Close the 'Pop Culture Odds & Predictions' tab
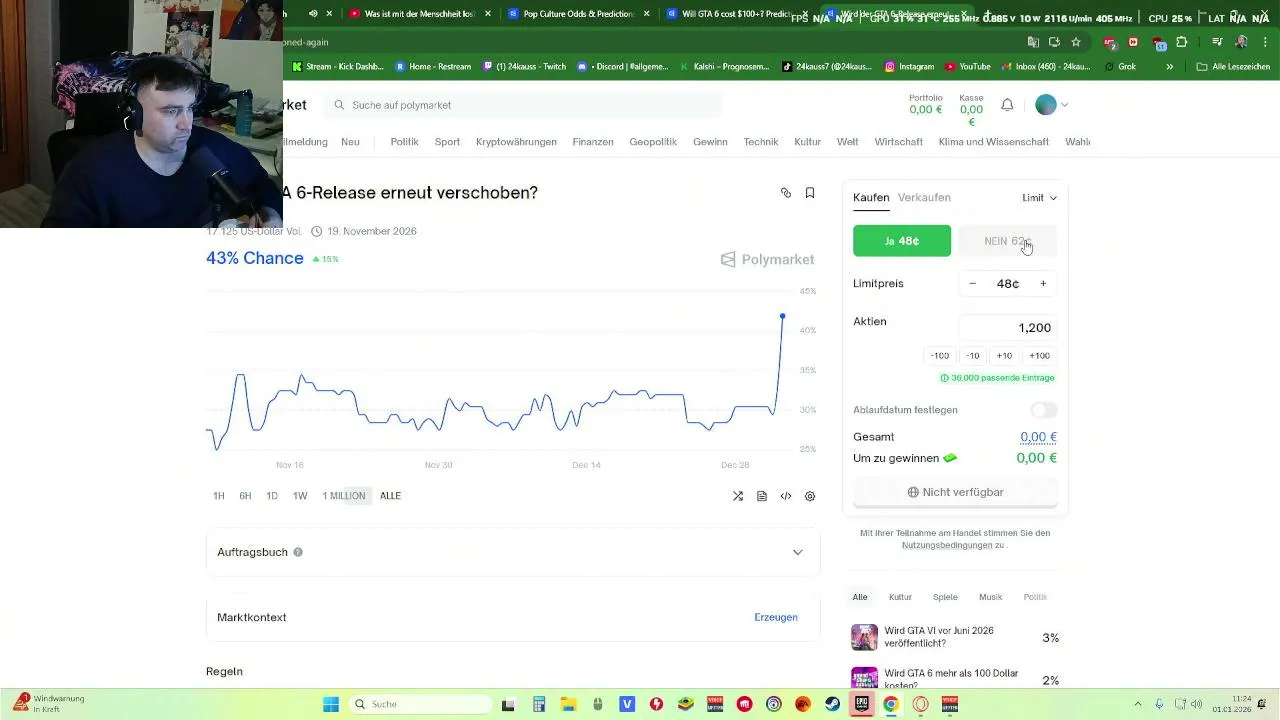The image size is (1280, 720). pyautogui.click(x=647, y=14)
